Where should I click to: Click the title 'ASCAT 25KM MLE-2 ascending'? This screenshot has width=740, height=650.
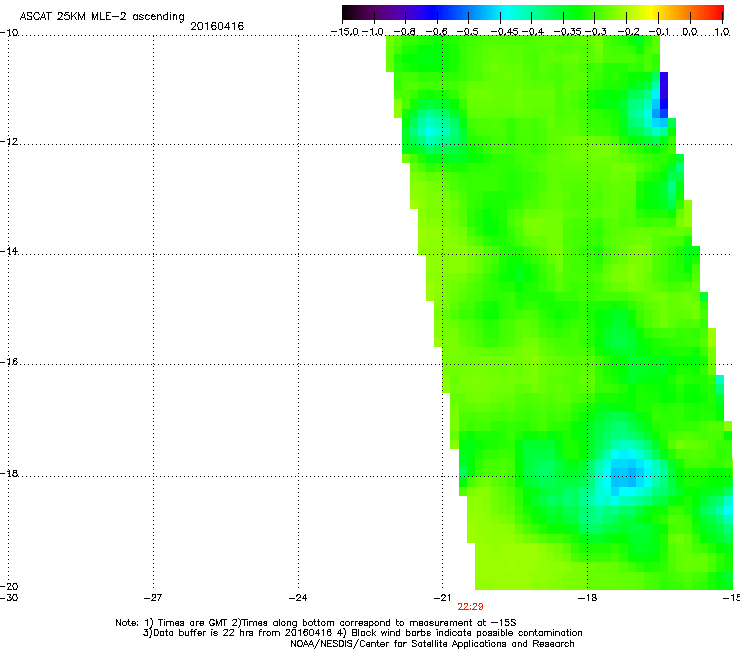click(x=102, y=16)
